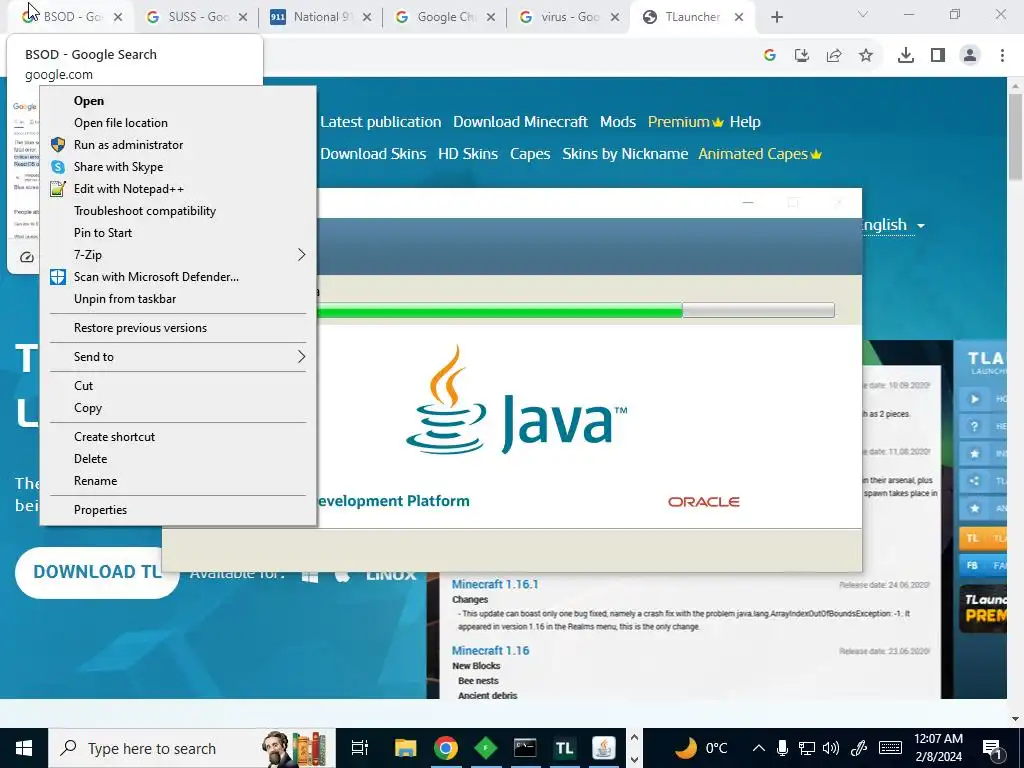Choose Open in the context menu
Screen dimensions: 1024x768
178,101
